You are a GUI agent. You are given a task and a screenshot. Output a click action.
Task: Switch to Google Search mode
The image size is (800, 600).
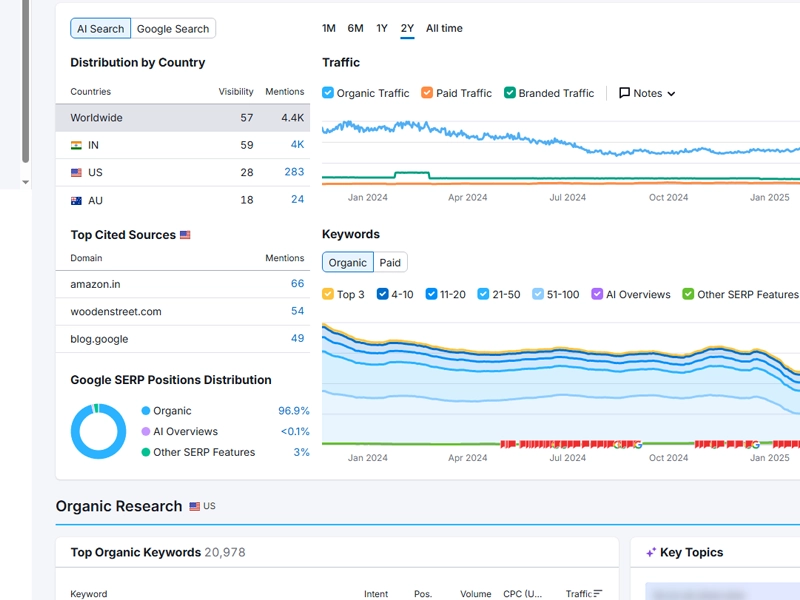click(173, 28)
